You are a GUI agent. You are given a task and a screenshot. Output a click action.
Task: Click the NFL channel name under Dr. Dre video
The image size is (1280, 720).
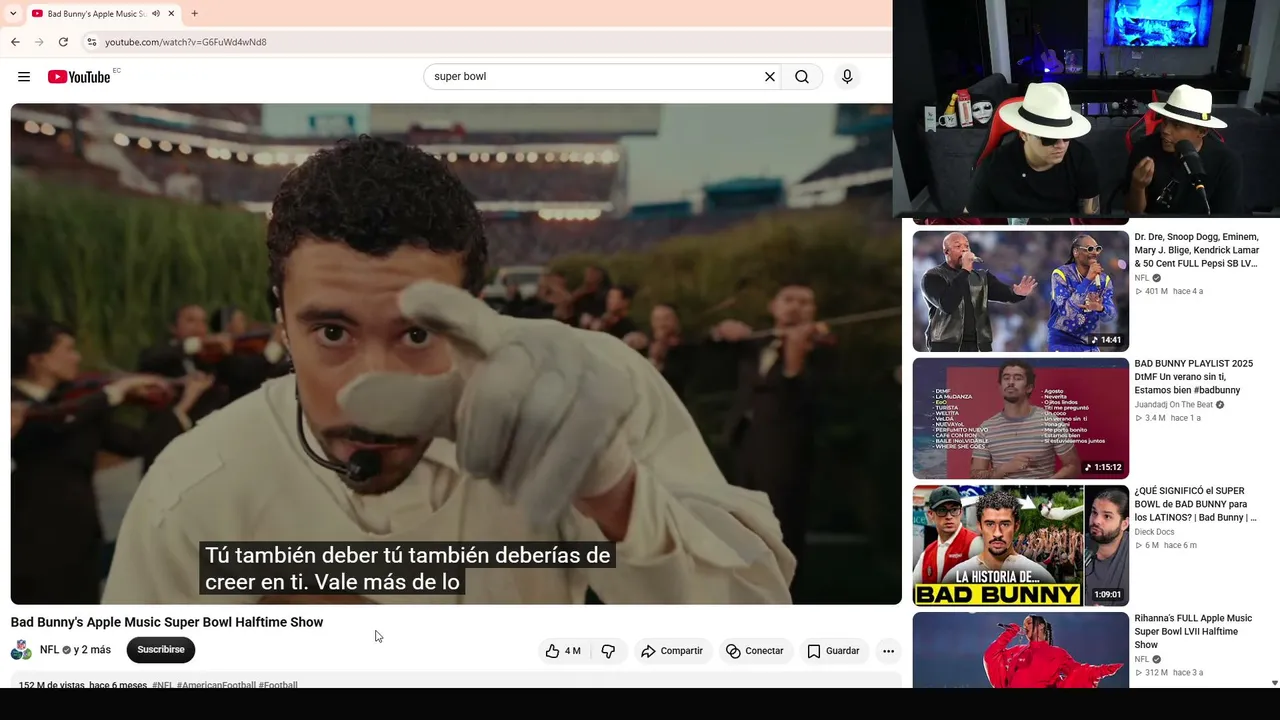coord(1142,278)
